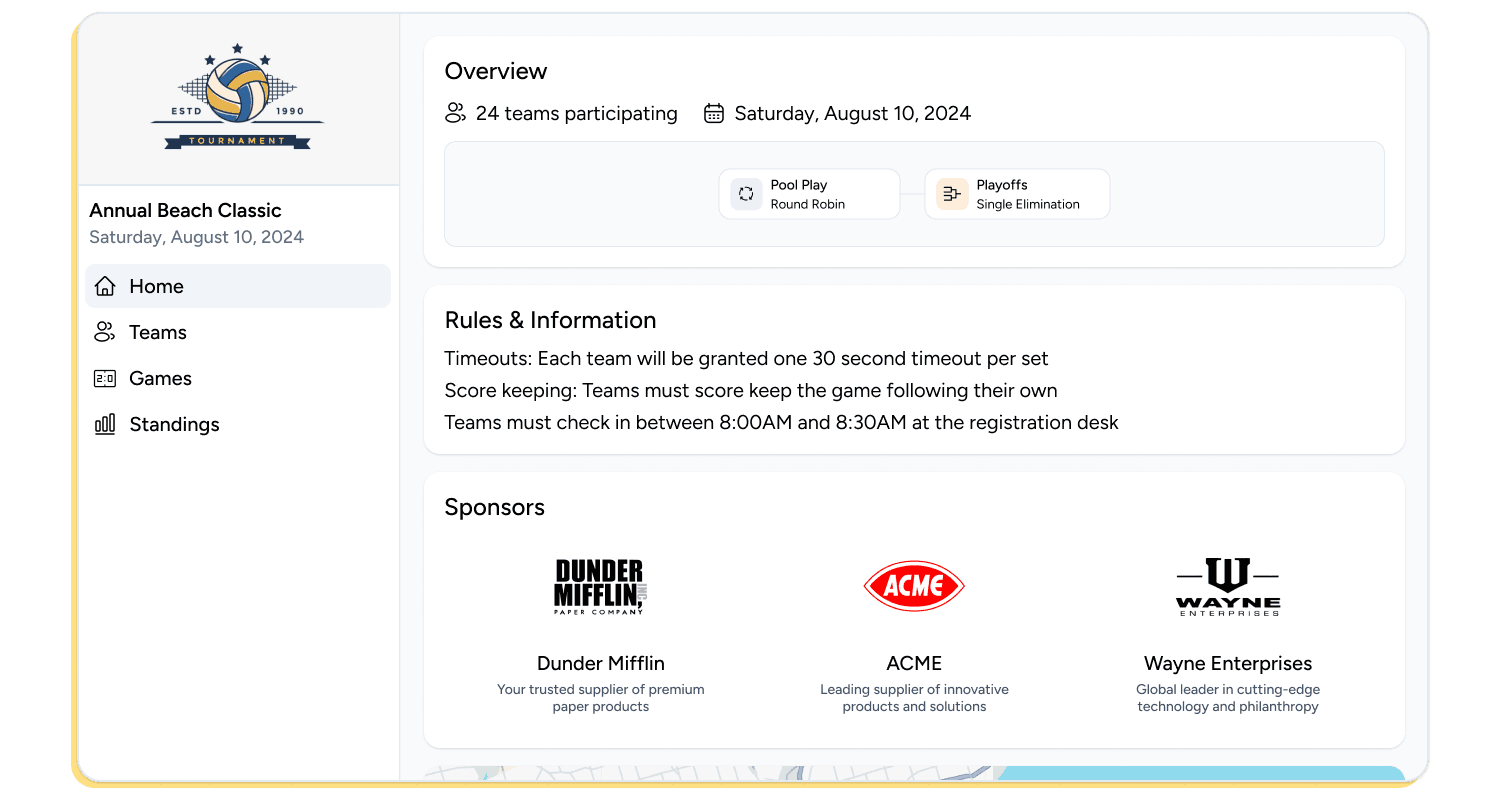The width and height of the screenshot is (1500, 800).
Task: Click the Games clock icon in the sidebar
Action: [104, 378]
